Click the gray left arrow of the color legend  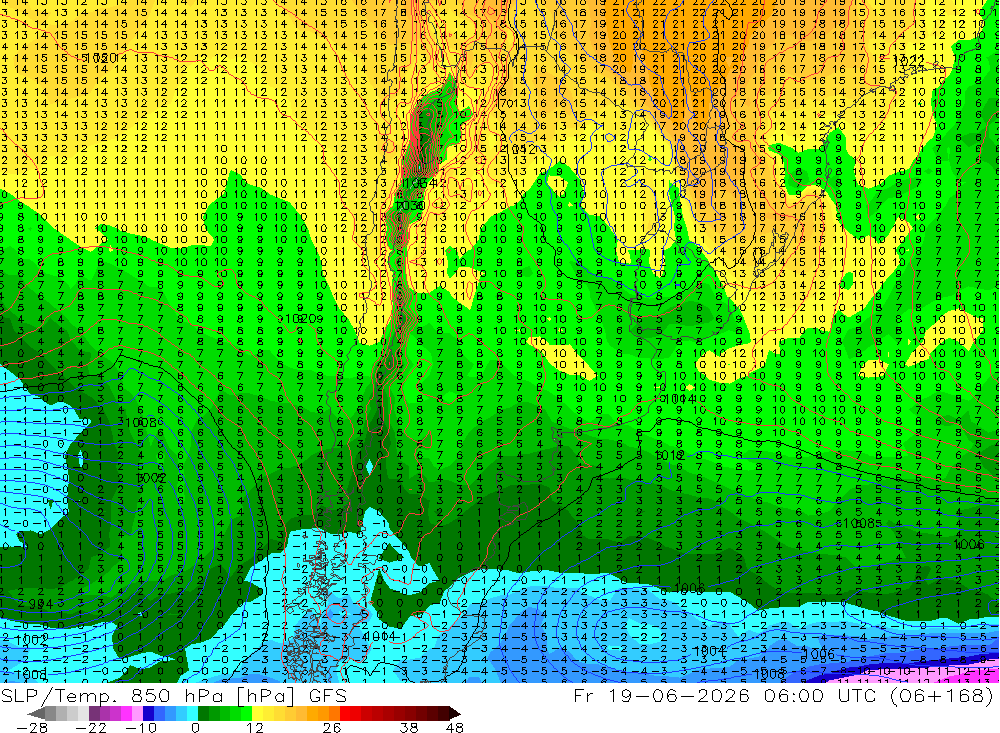click(x=37, y=713)
